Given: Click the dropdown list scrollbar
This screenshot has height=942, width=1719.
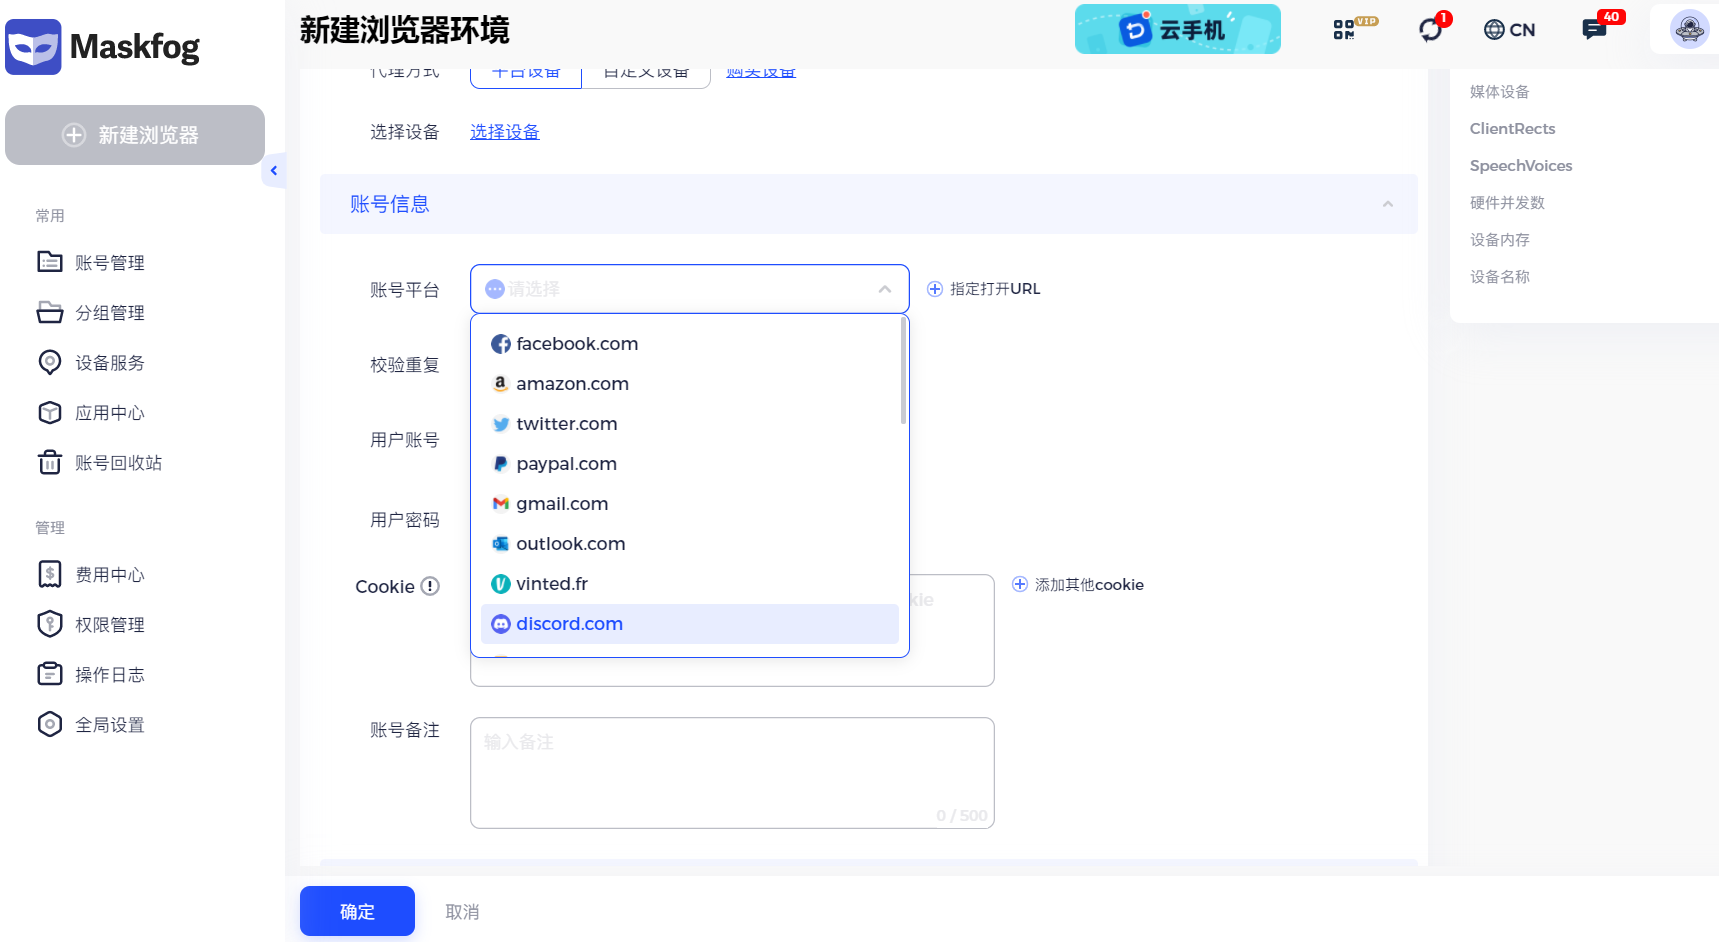Looking at the screenshot, I should coord(904,371).
